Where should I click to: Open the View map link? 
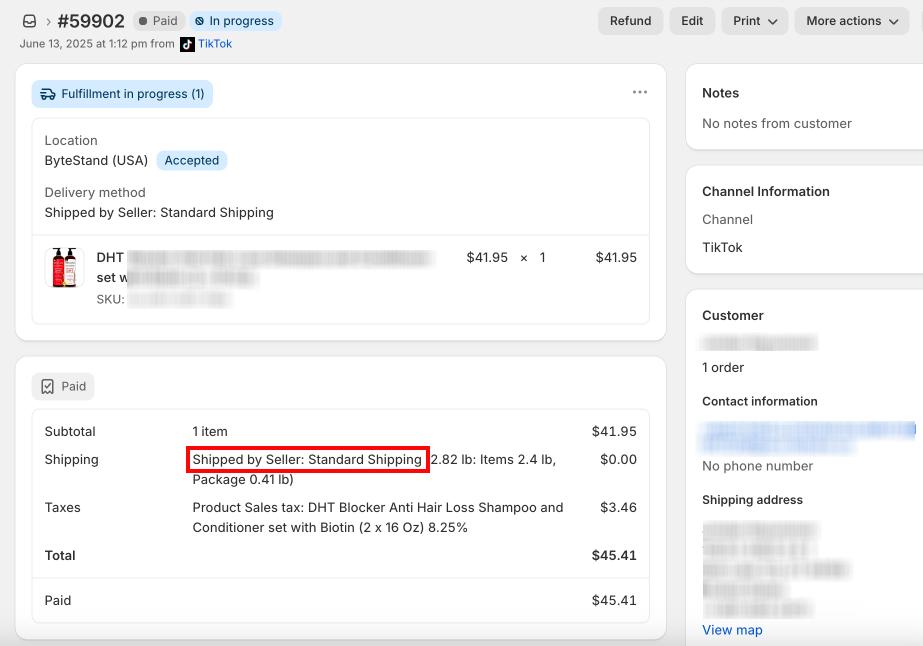click(x=732, y=630)
